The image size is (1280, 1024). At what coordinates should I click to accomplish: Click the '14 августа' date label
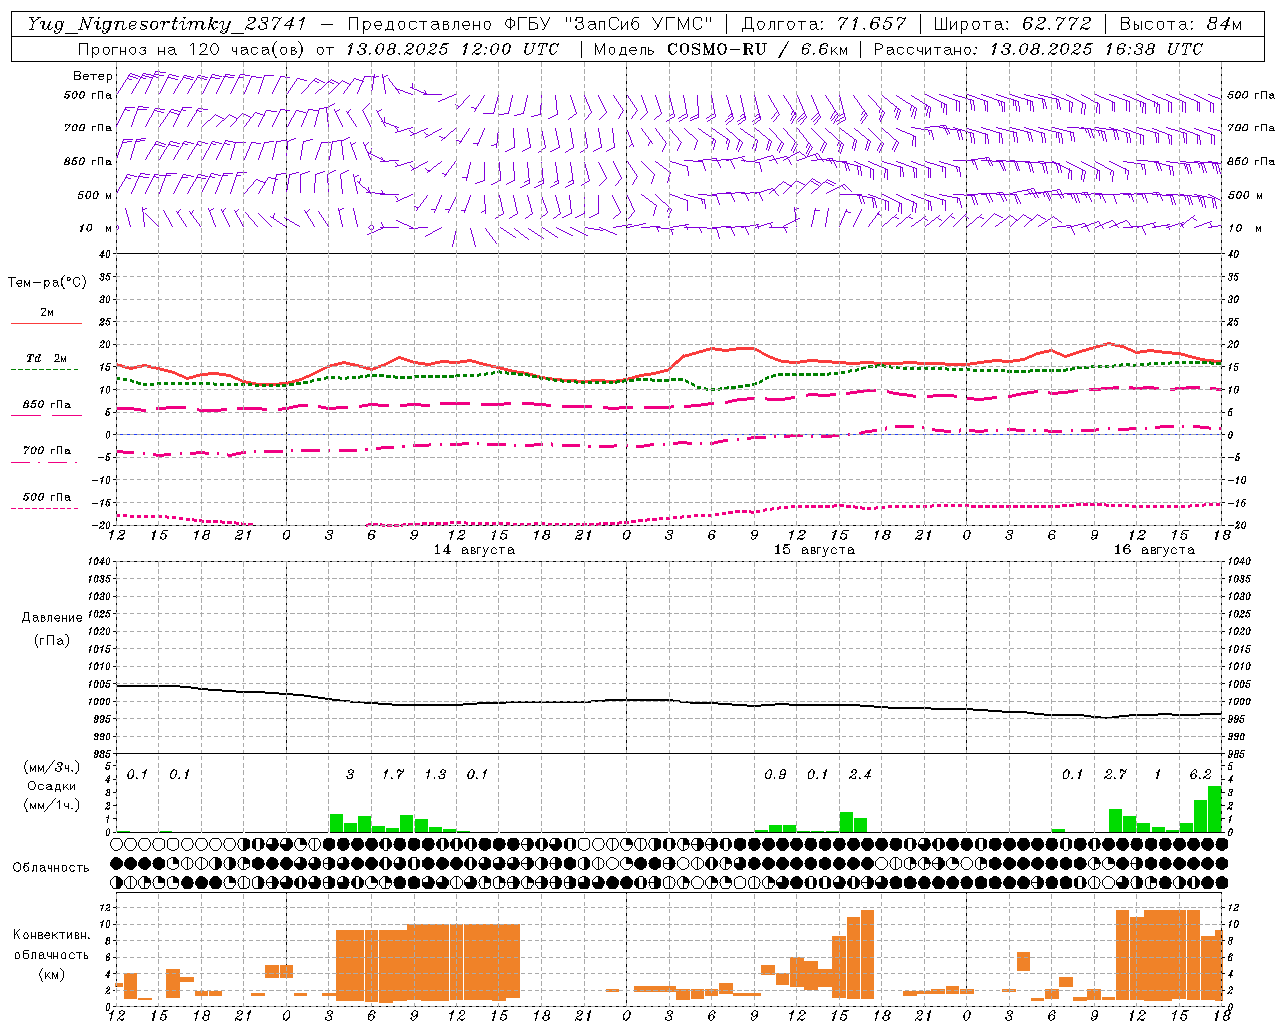[474, 550]
